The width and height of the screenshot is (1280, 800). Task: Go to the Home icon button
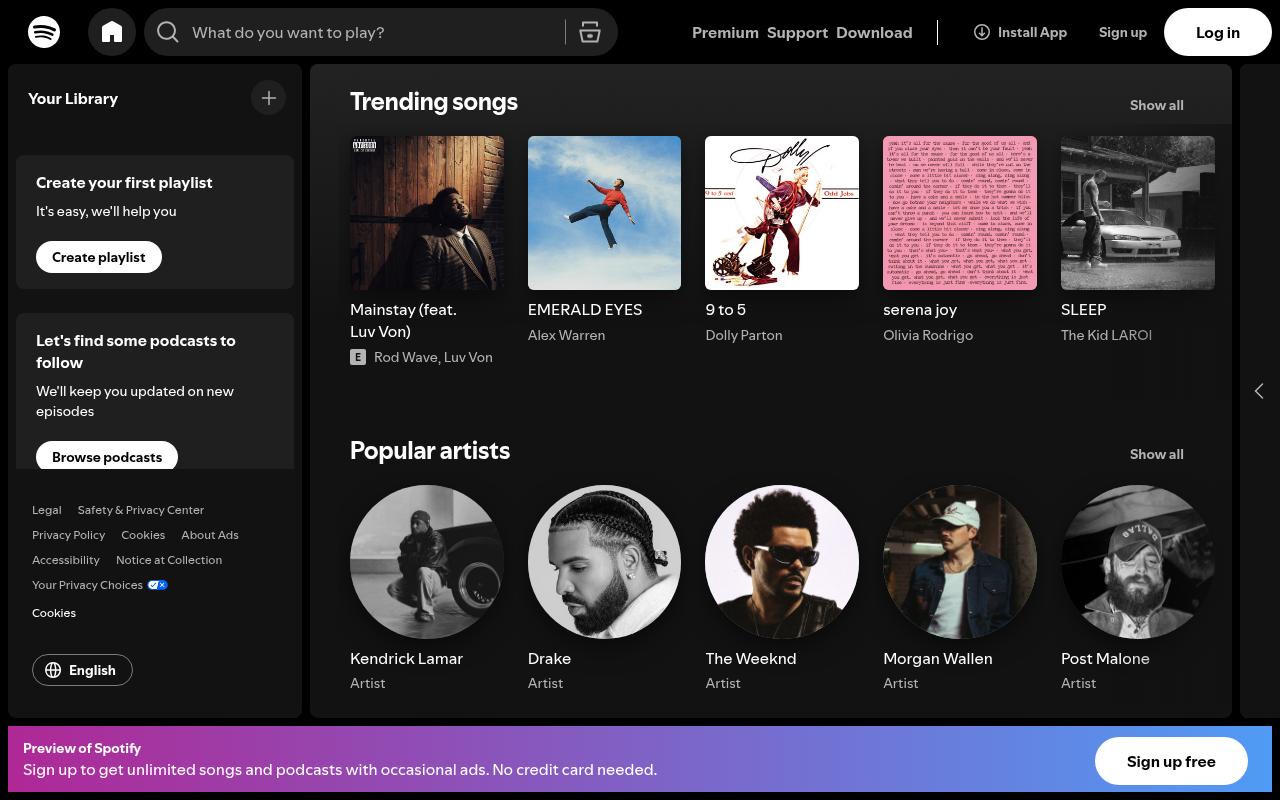point(112,32)
